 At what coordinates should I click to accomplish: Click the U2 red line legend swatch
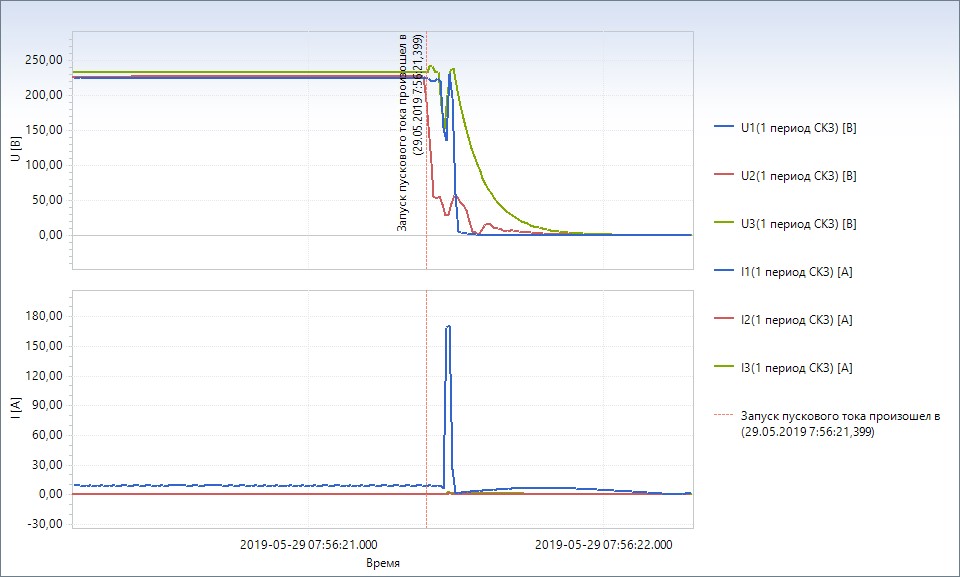[724, 175]
